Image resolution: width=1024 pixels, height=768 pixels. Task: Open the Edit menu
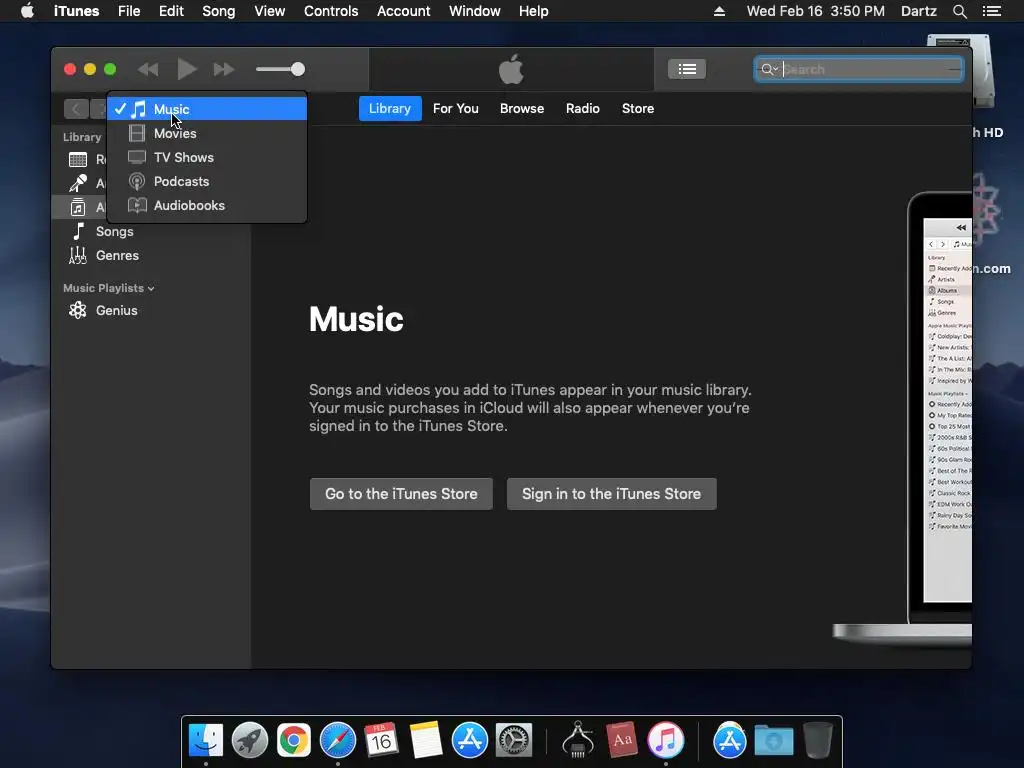(x=171, y=11)
